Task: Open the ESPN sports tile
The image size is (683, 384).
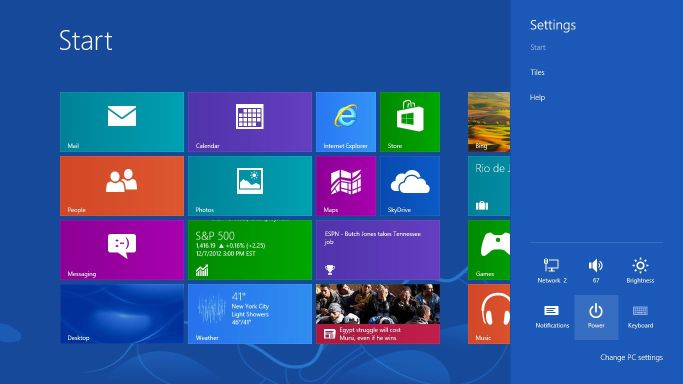Action: pyautogui.click(x=378, y=250)
